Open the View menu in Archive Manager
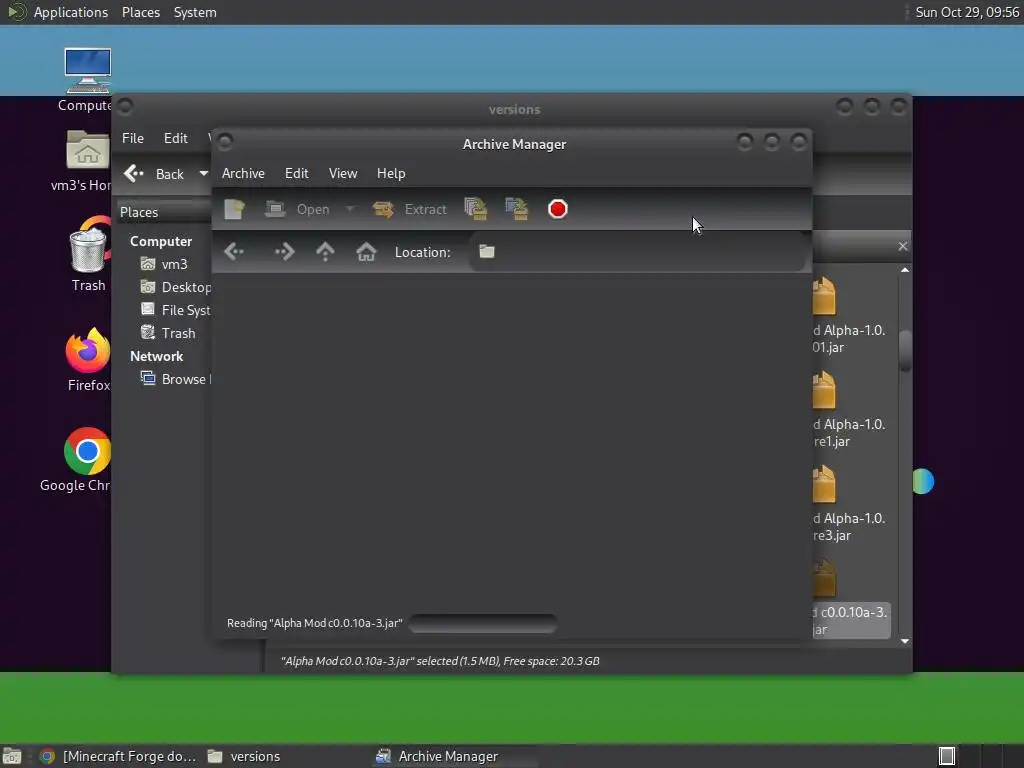This screenshot has height=768, width=1024. click(343, 174)
